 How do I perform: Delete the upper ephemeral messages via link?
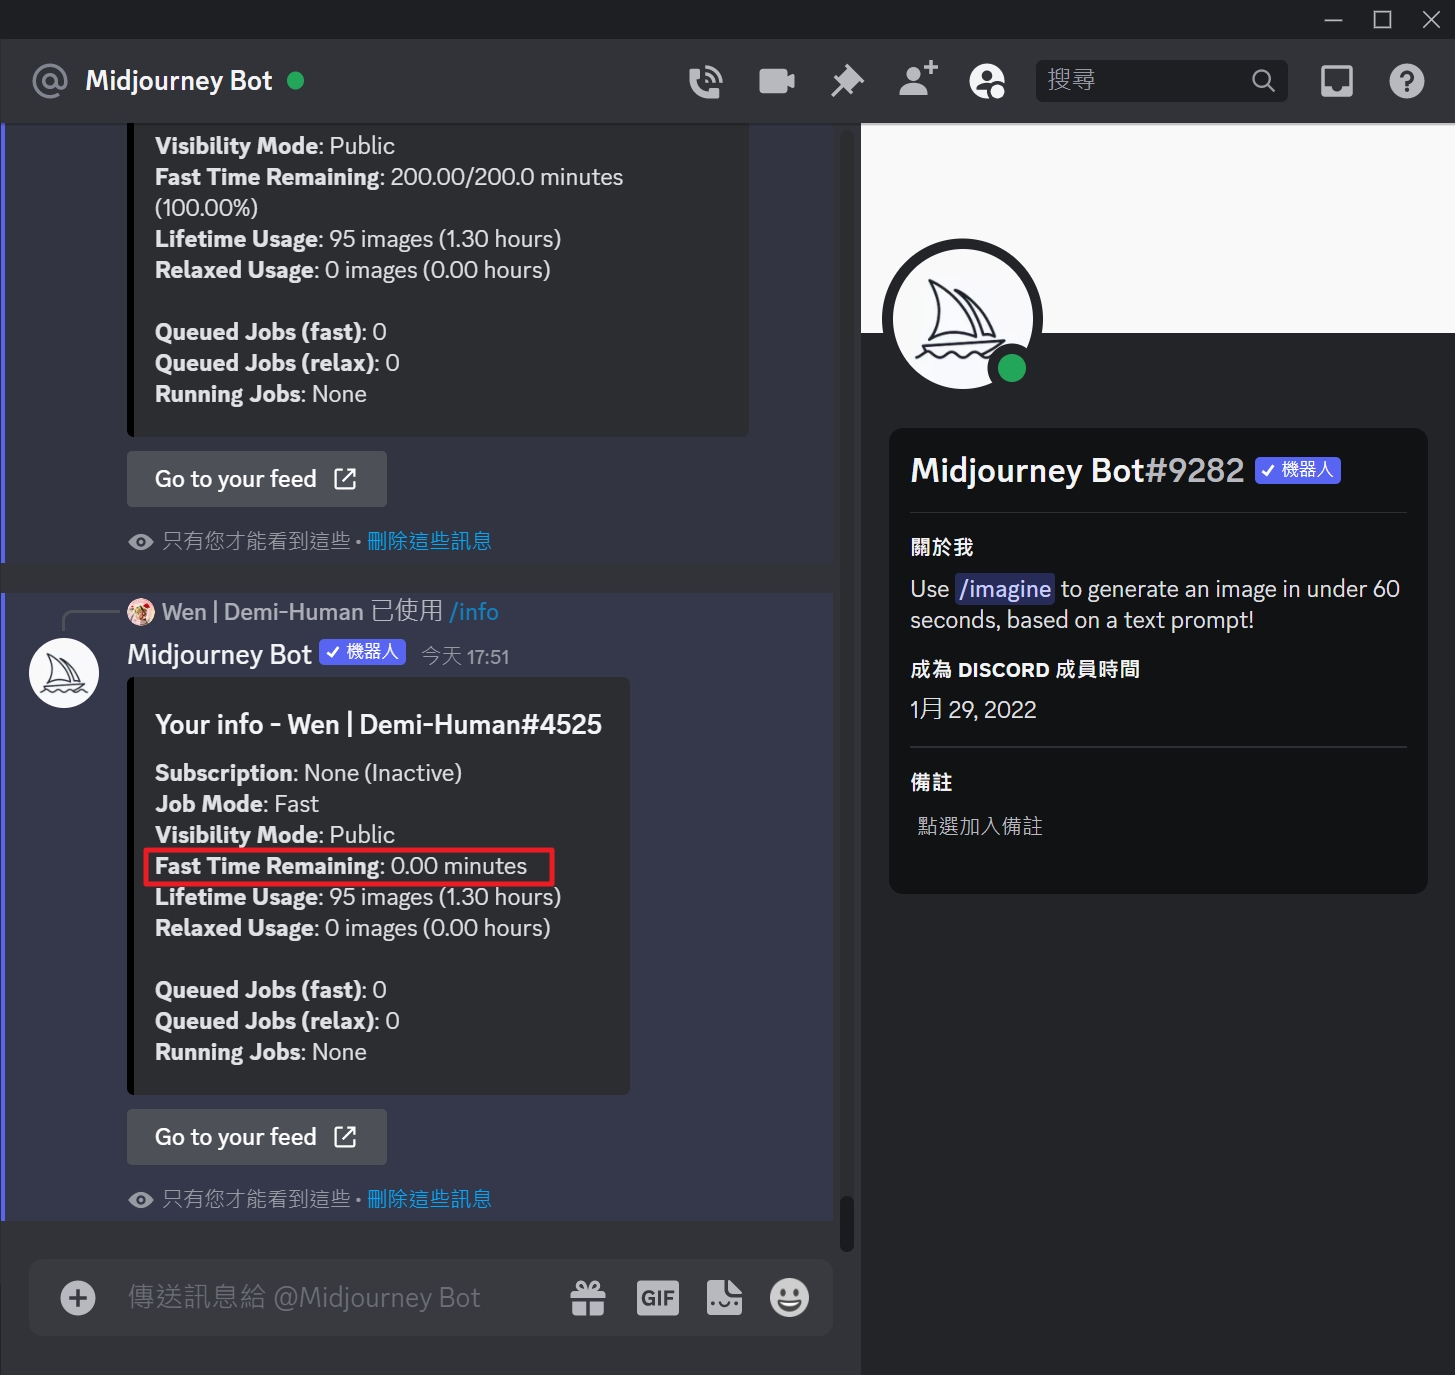pos(429,541)
